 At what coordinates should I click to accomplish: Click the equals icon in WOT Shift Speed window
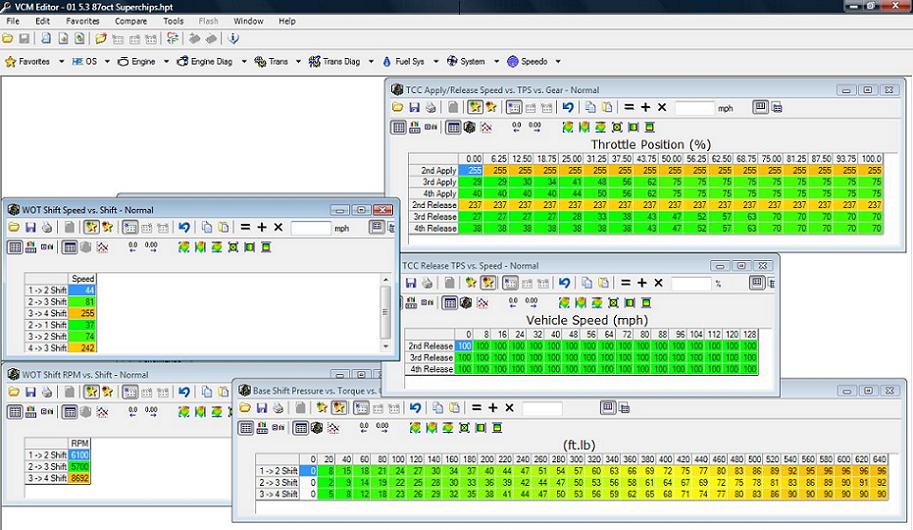click(x=244, y=228)
